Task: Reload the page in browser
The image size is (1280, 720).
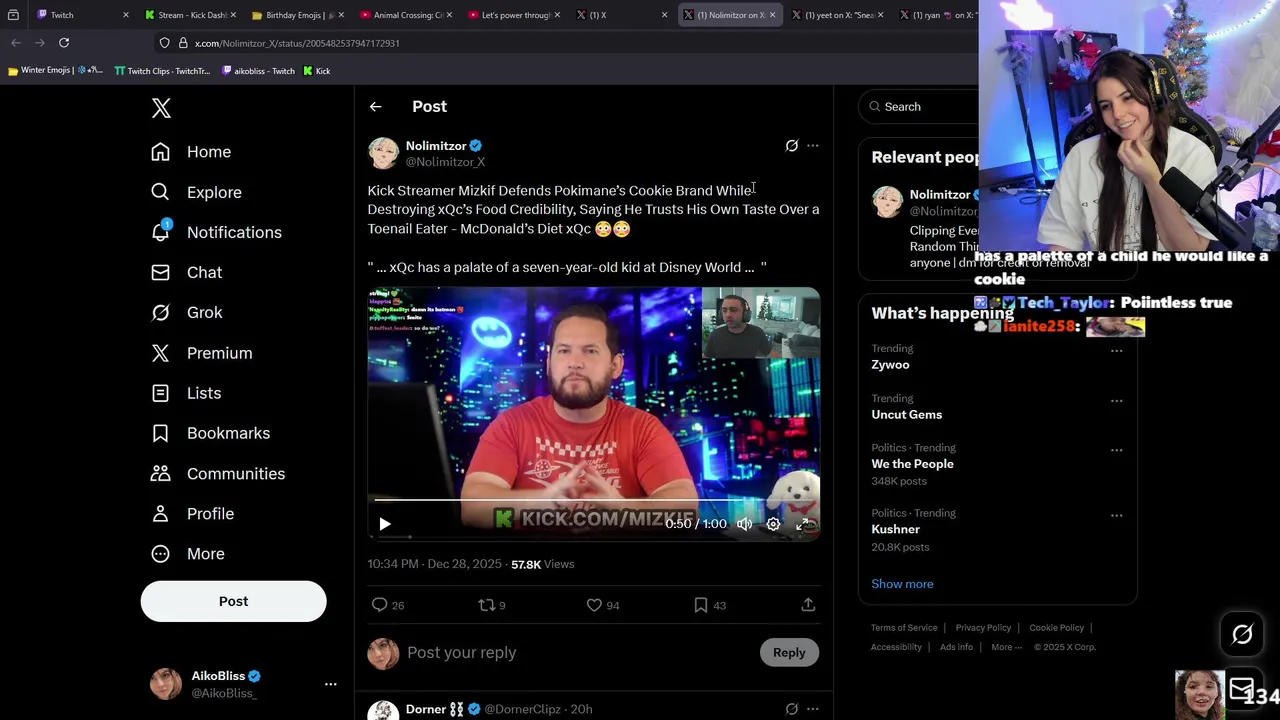Action: pyautogui.click(x=64, y=43)
